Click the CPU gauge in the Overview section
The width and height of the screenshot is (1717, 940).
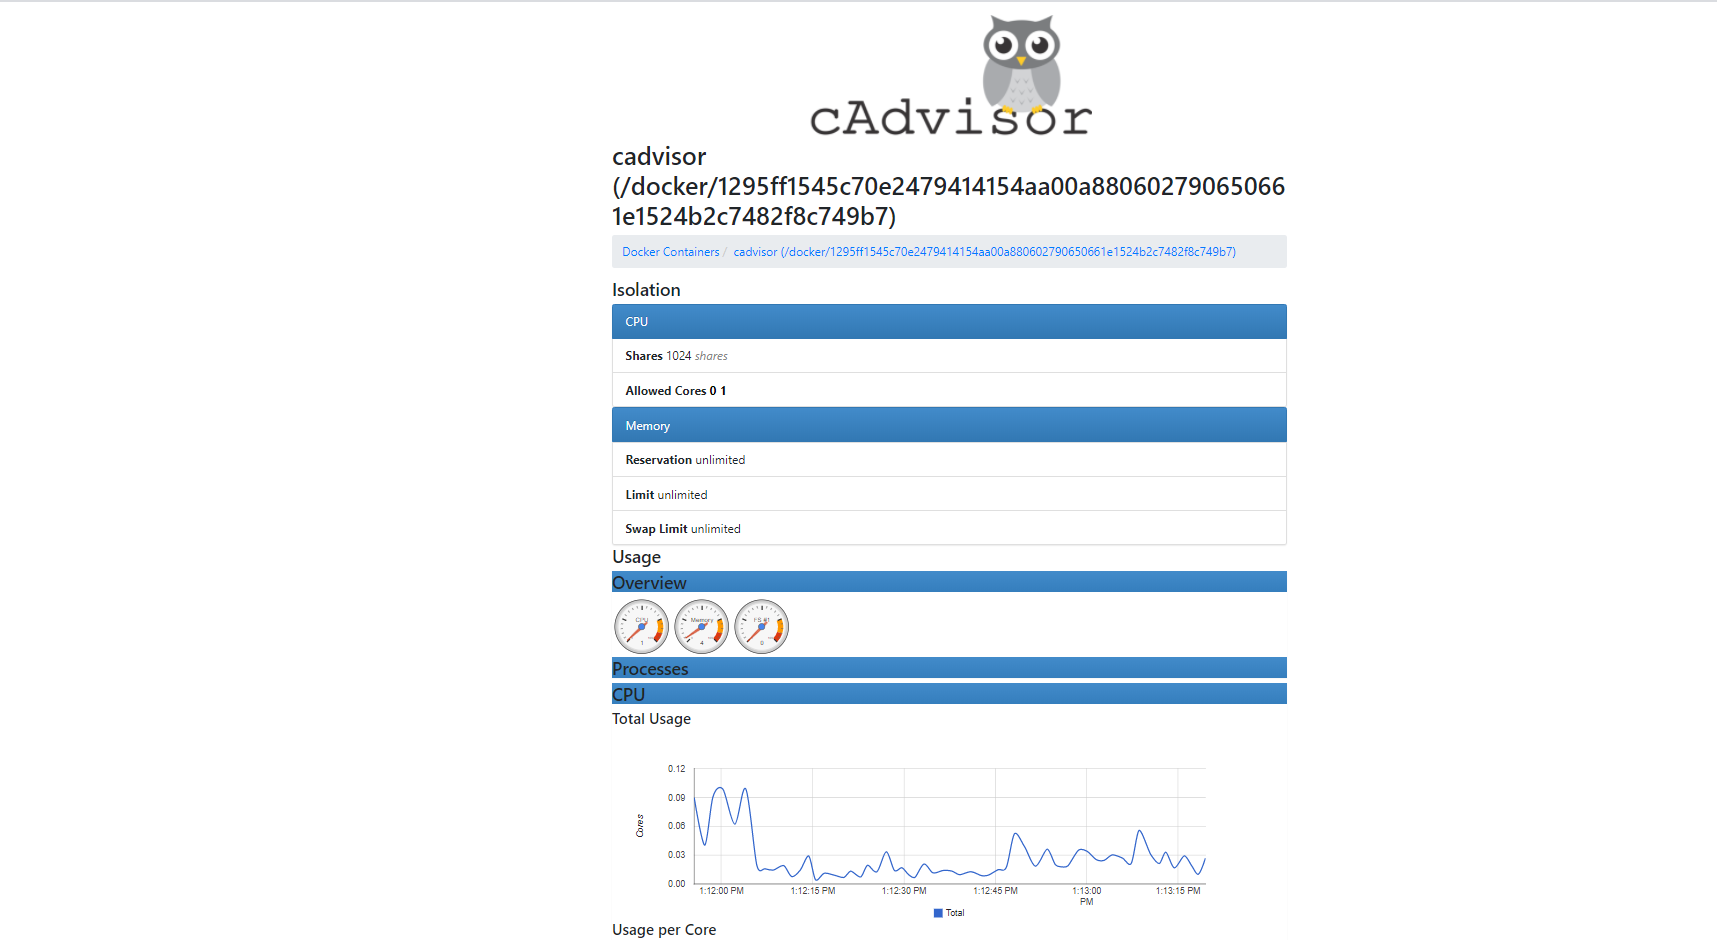click(641, 626)
